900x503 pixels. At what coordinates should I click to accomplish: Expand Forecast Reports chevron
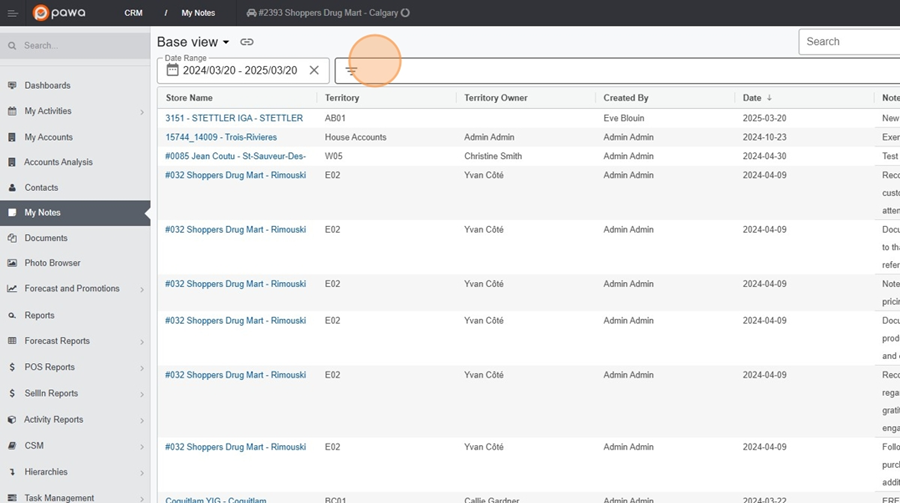pyautogui.click(x=142, y=342)
